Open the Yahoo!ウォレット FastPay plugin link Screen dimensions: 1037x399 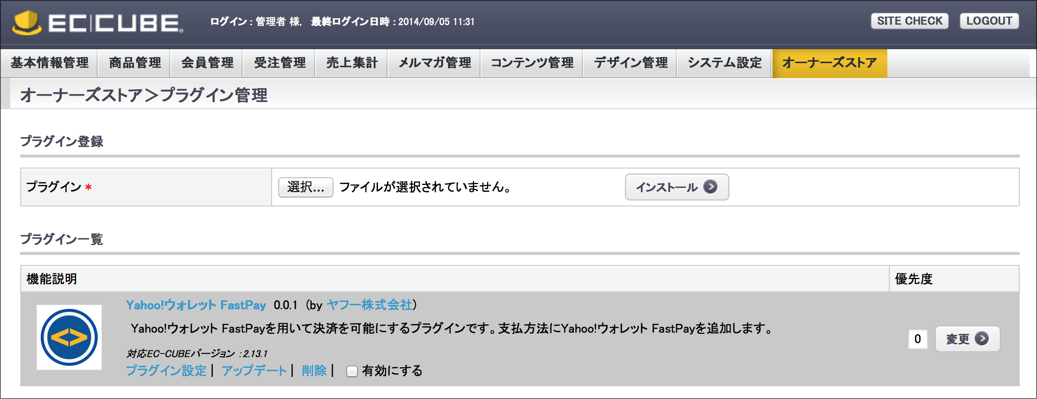pyautogui.click(x=196, y=306)
